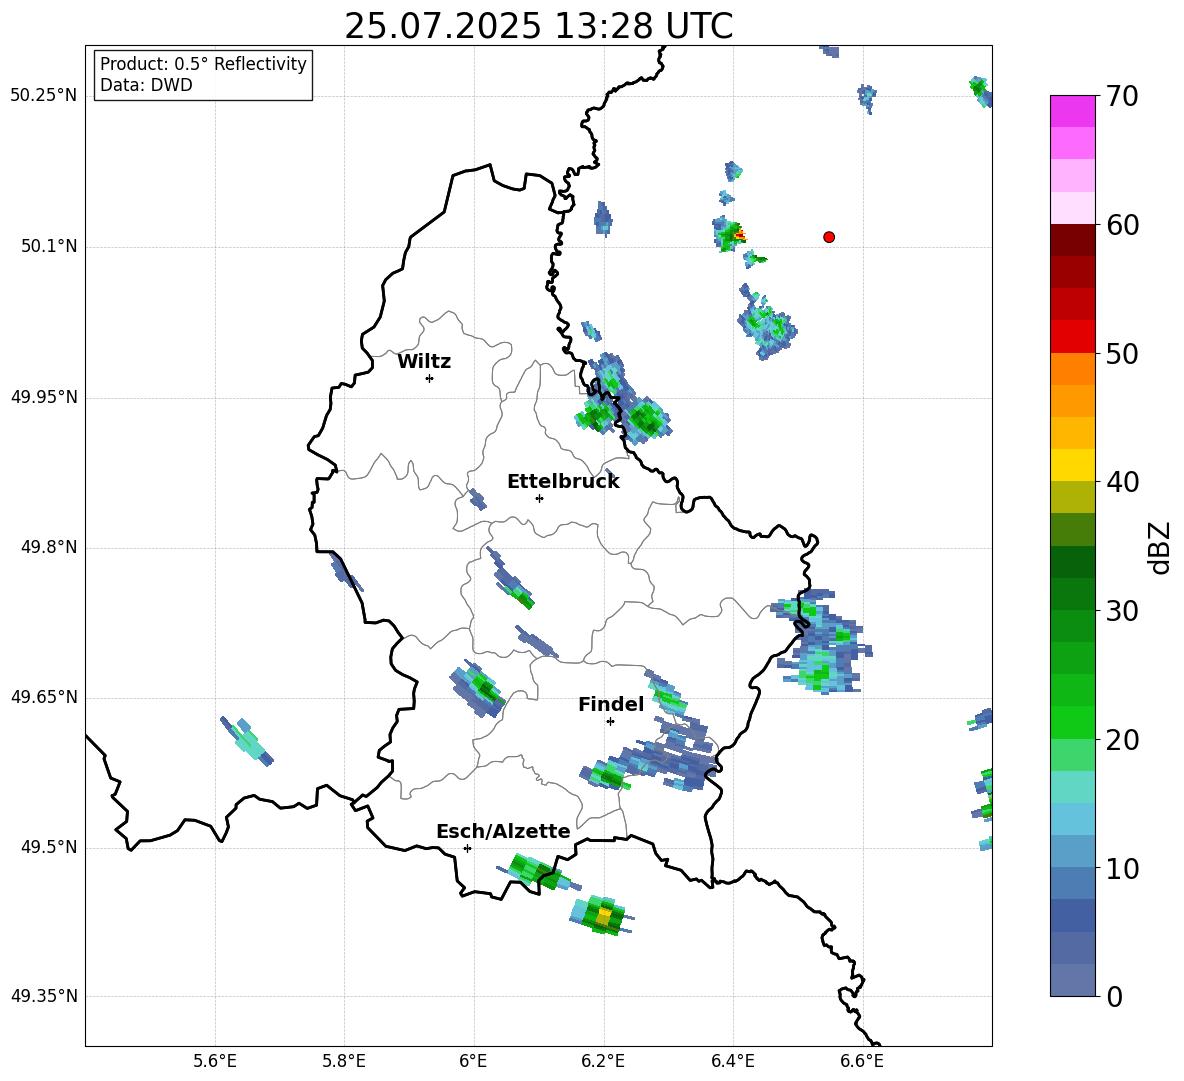The width and height of the screenshot is (1184, 1081).
Task: Click the 50.25°N latitude label
Action: (44, 96)
